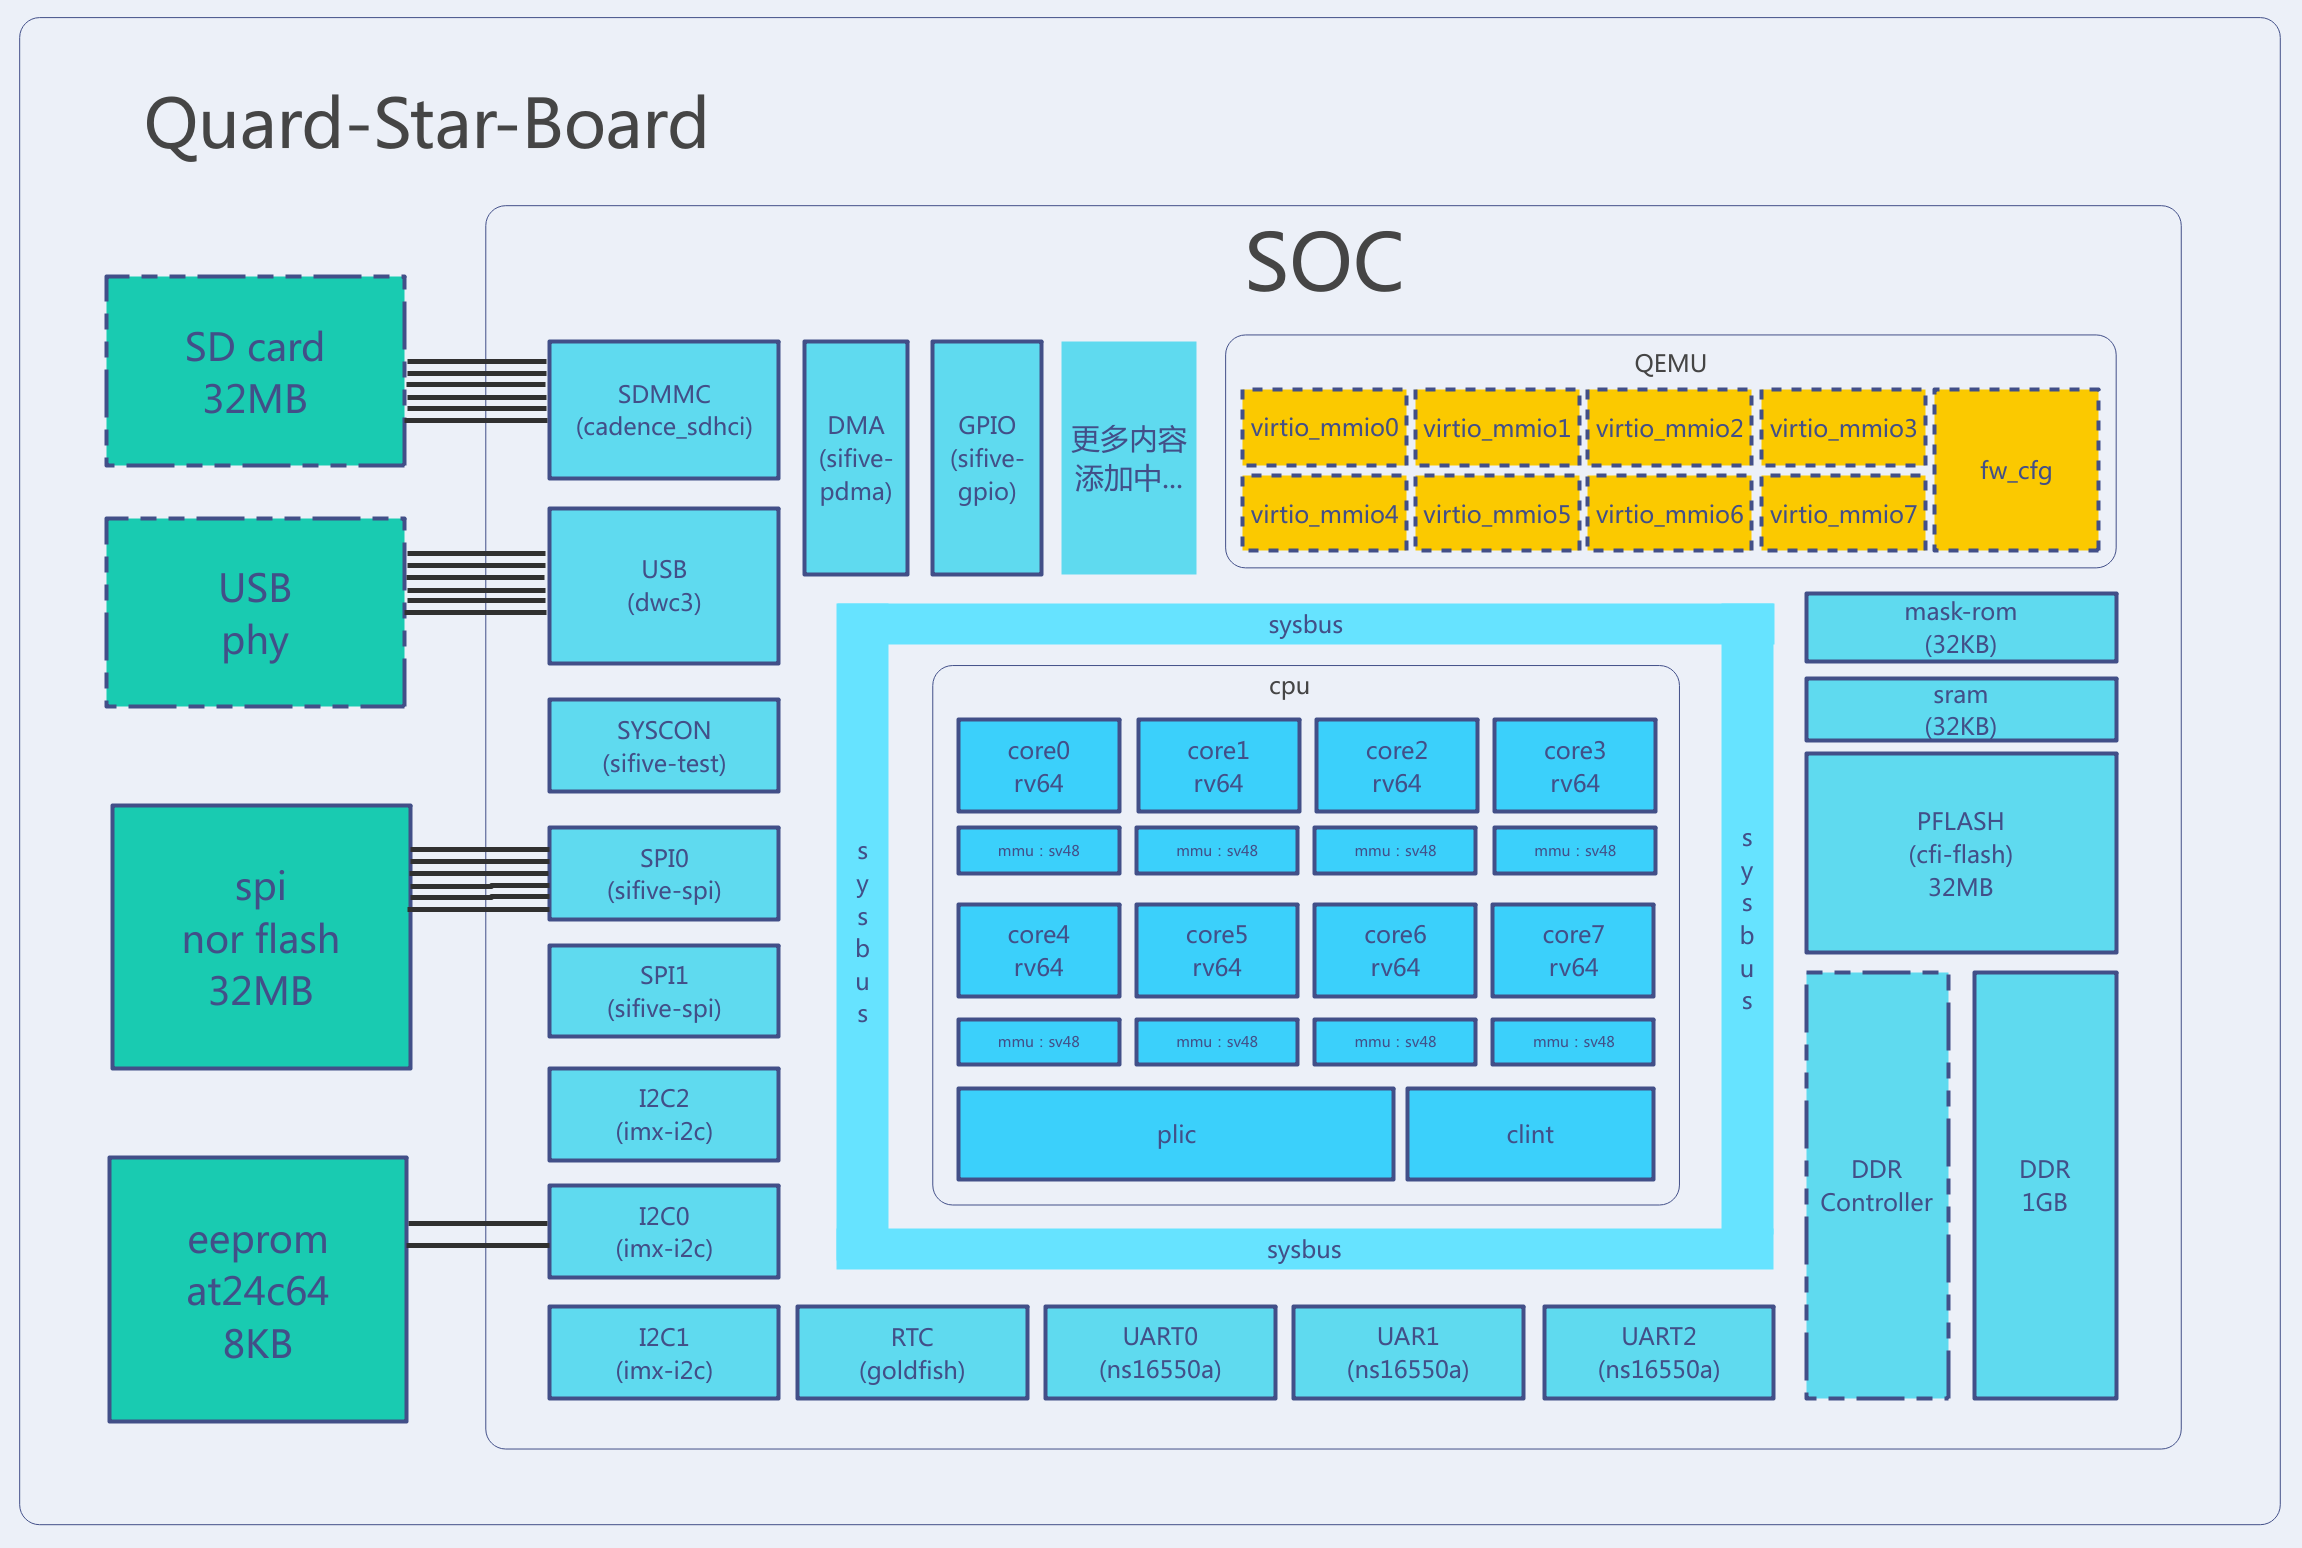Click the RTC goldfish block
This screenshot has height=1548, width=2302.
click(911, 1352)
